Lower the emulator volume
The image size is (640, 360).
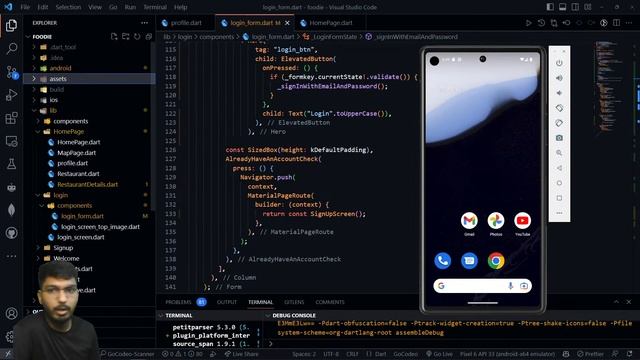(559, 93)
